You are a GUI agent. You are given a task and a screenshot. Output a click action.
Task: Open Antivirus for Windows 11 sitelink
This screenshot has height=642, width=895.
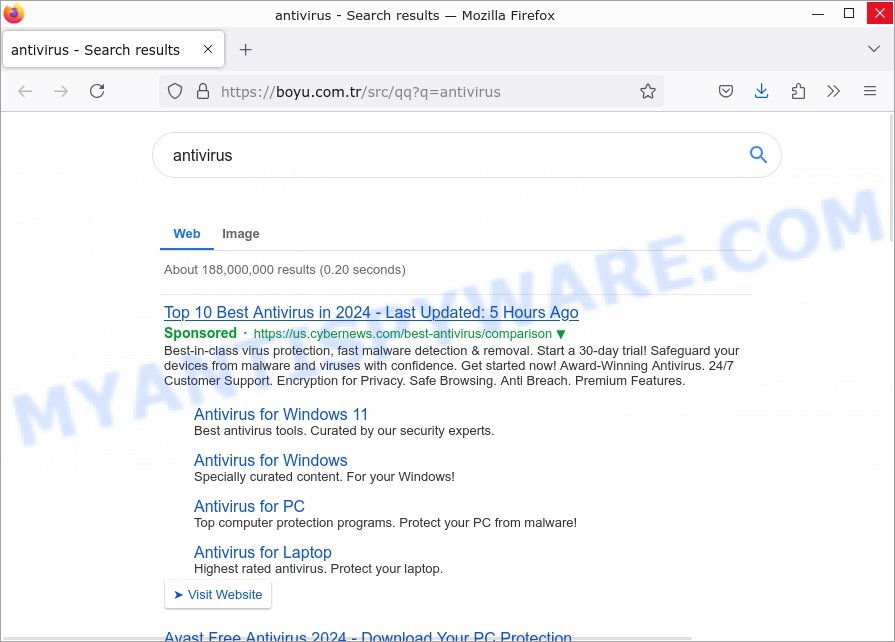pos(281,414)
